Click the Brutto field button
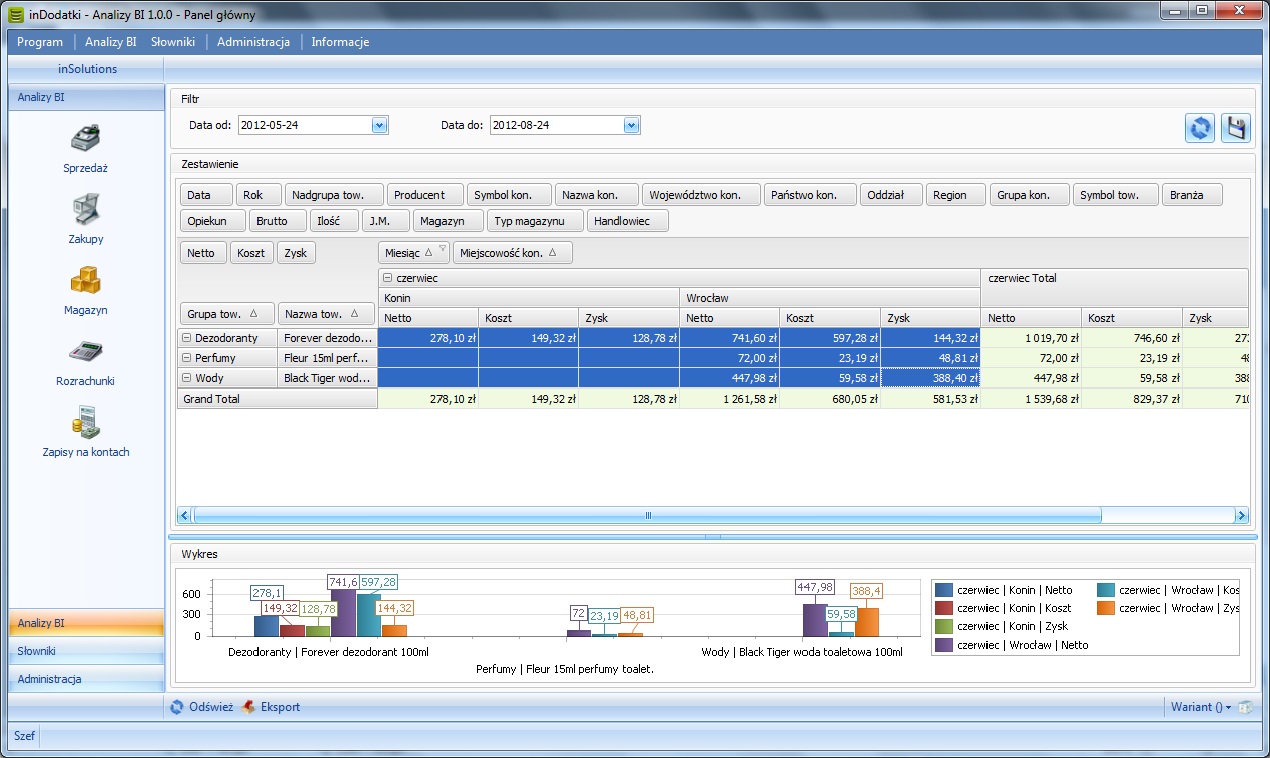 [x=276, y=221]
